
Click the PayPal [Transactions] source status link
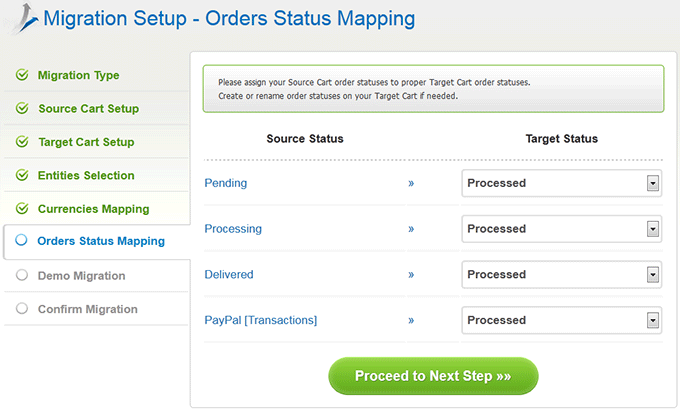pos(261,320)
